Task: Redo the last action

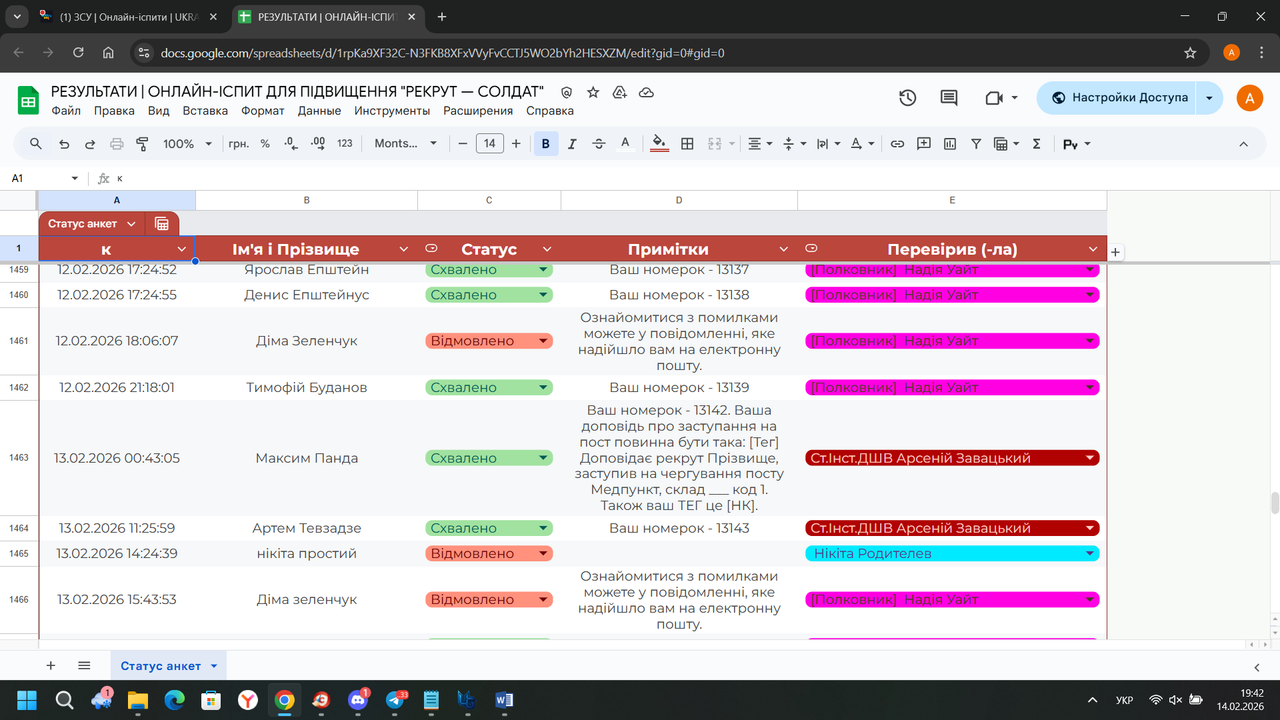Action: tap(90, 144)
